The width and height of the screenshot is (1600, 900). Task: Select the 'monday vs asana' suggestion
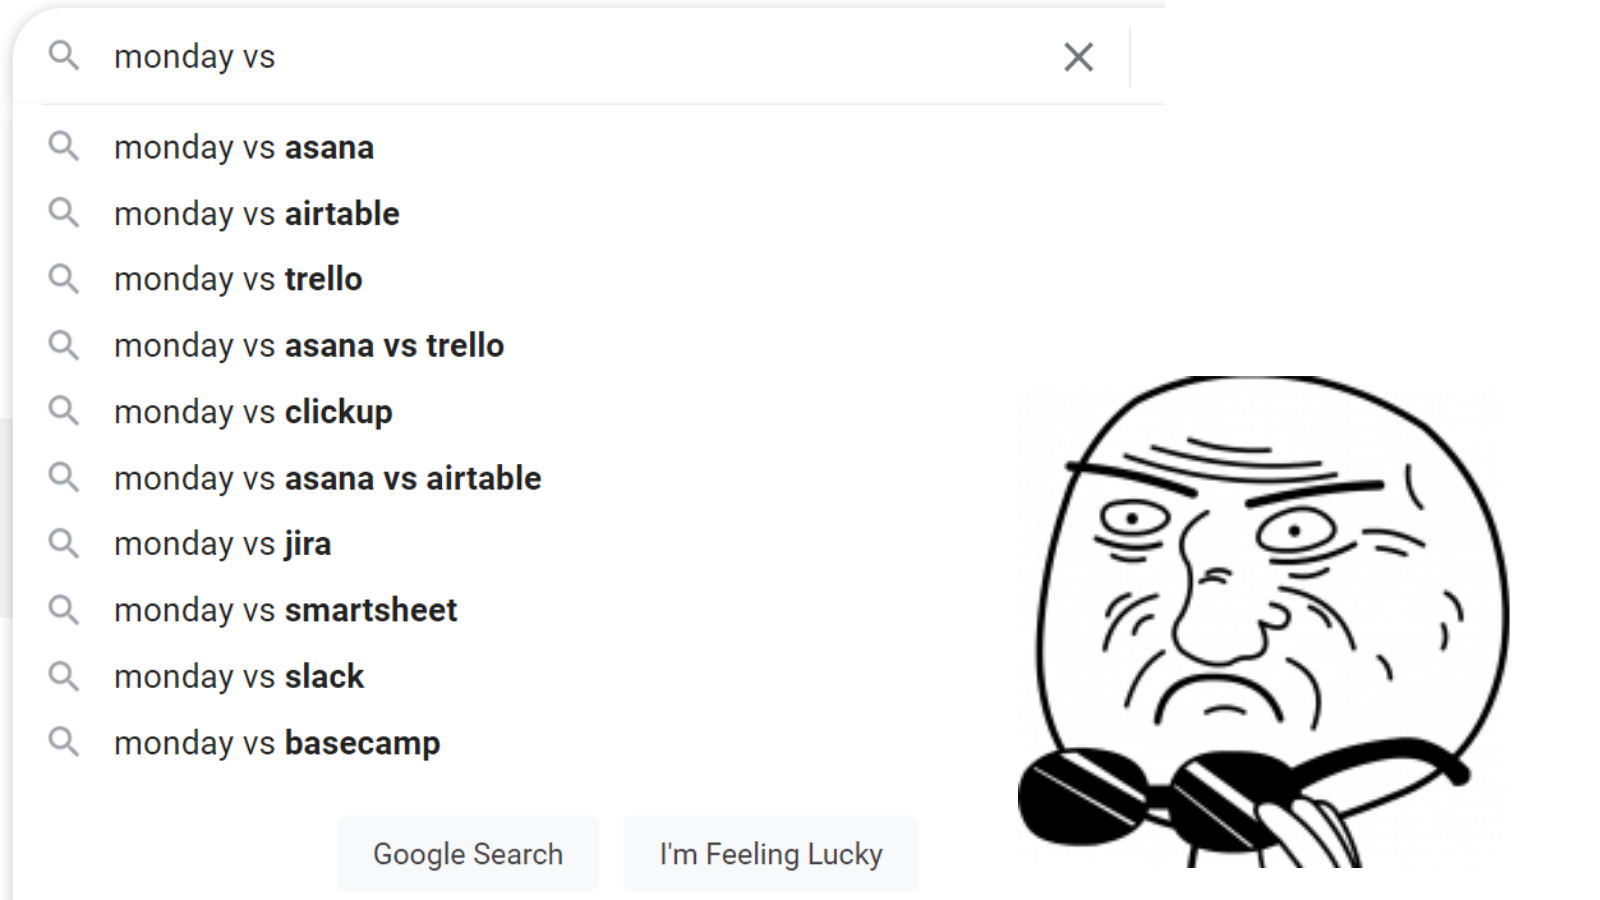pyautogui.click(x=244, y=148)
